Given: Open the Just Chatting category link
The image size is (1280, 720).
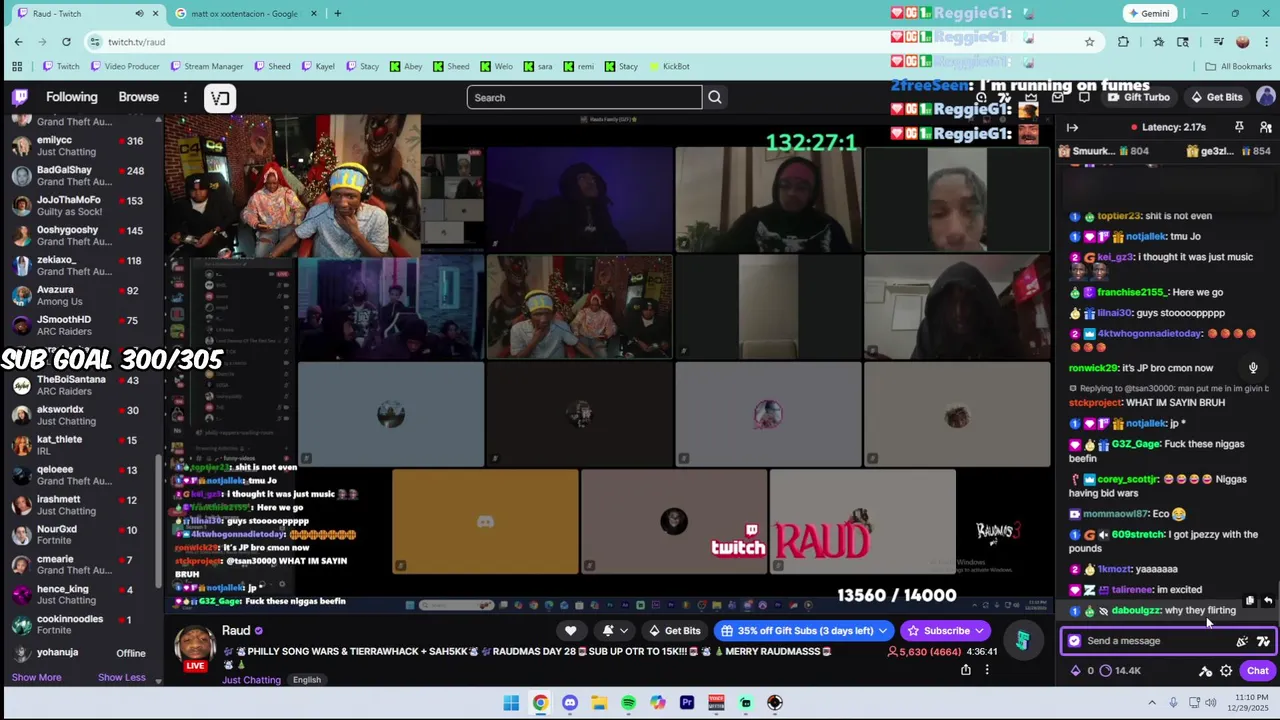Looking at the screenshot, I should pos(251,680).
